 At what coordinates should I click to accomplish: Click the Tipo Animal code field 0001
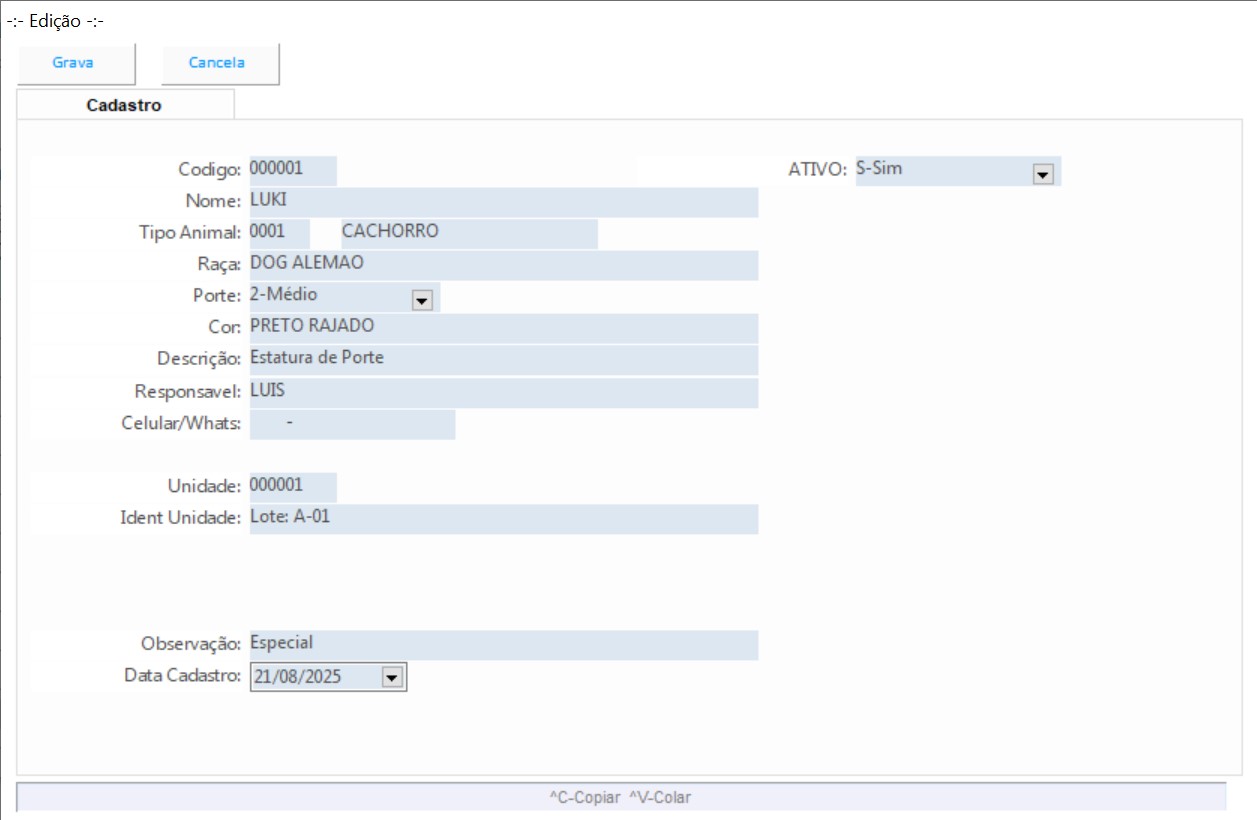point(278,233)
